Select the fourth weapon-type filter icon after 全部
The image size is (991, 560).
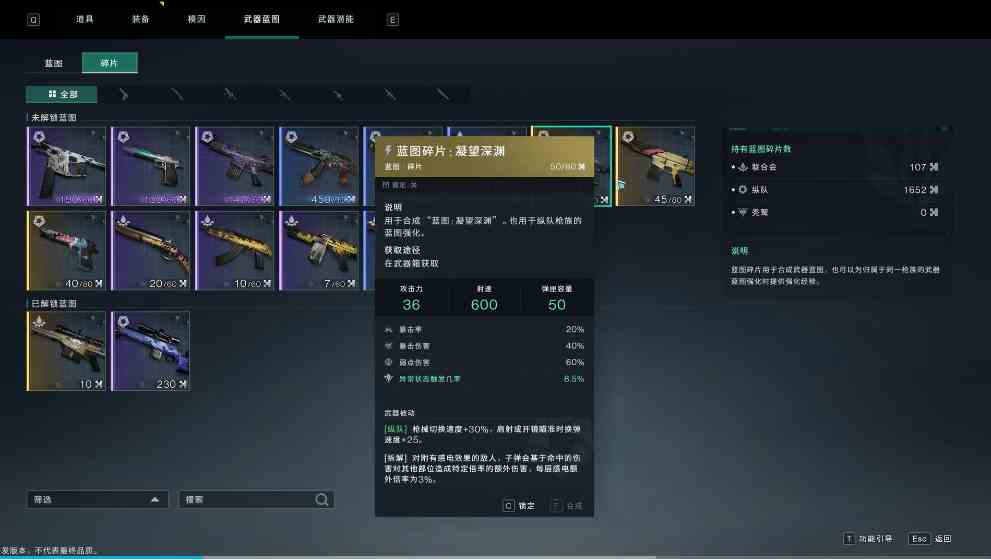284,94
